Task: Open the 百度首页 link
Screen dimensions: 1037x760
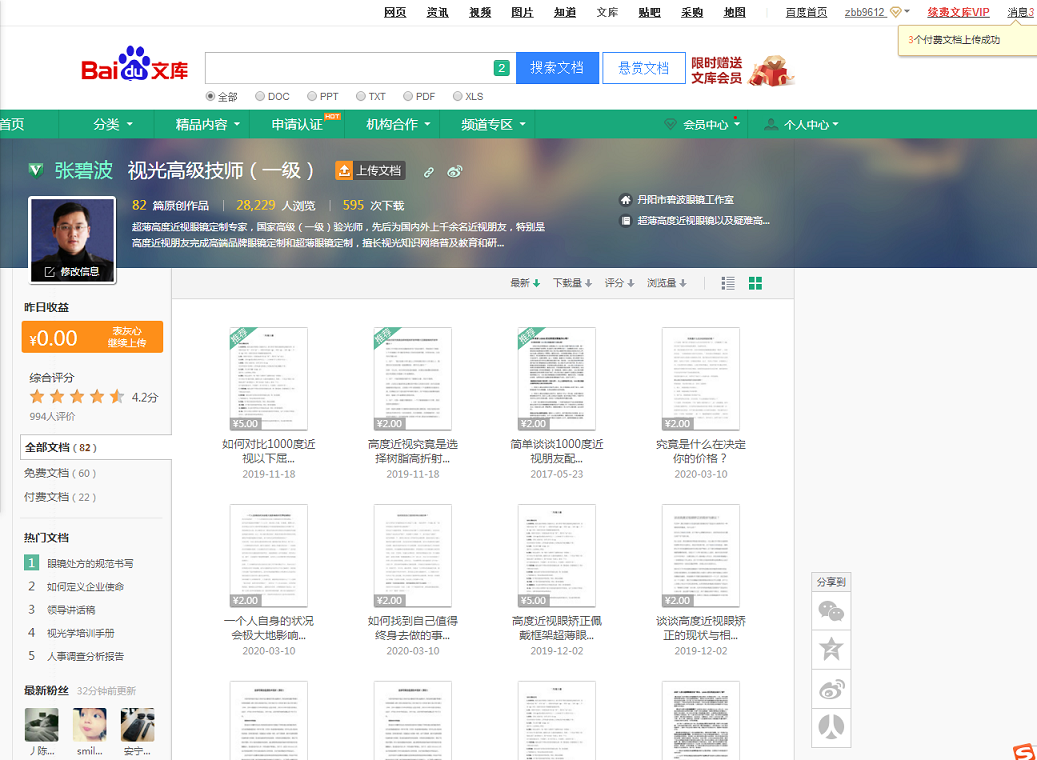Action: 806,13
